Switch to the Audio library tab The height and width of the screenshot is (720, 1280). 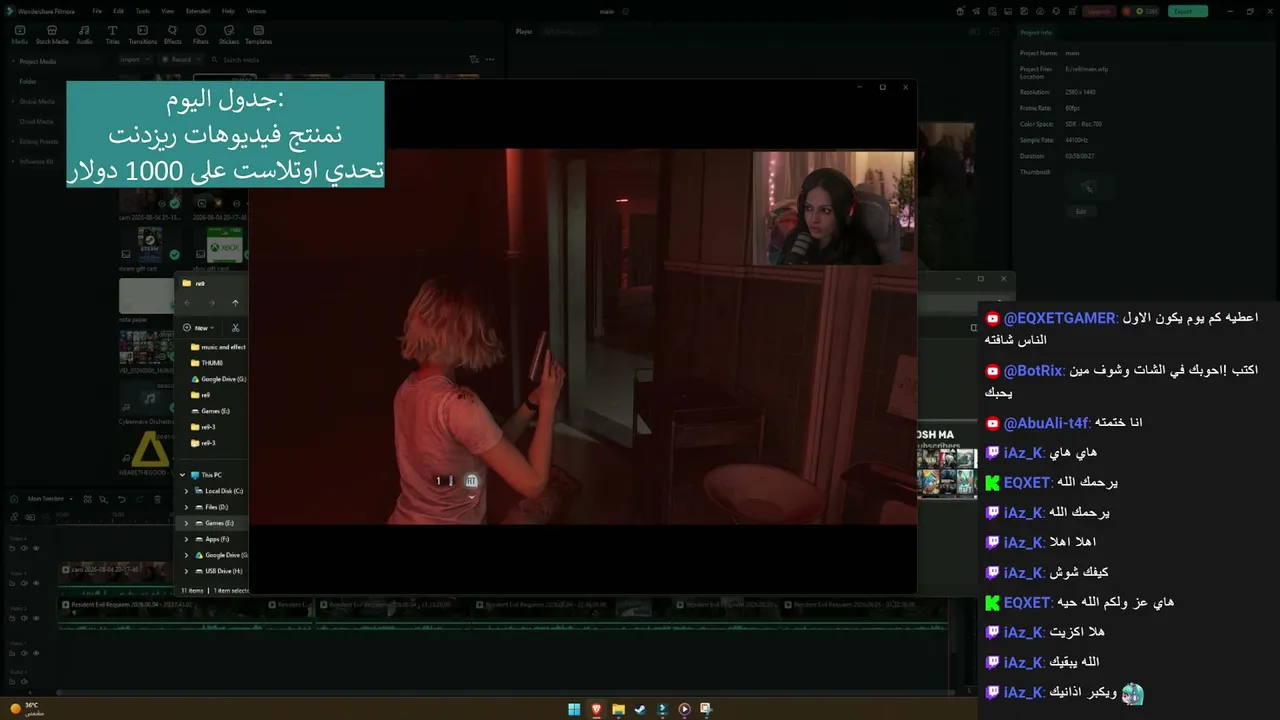pos(84,35)
